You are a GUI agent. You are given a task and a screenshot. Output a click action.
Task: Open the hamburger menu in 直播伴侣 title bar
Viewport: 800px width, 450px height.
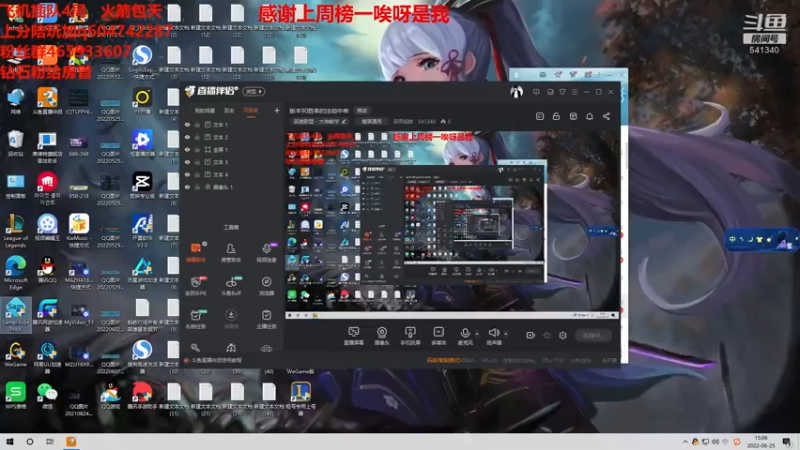click(574, 92)
